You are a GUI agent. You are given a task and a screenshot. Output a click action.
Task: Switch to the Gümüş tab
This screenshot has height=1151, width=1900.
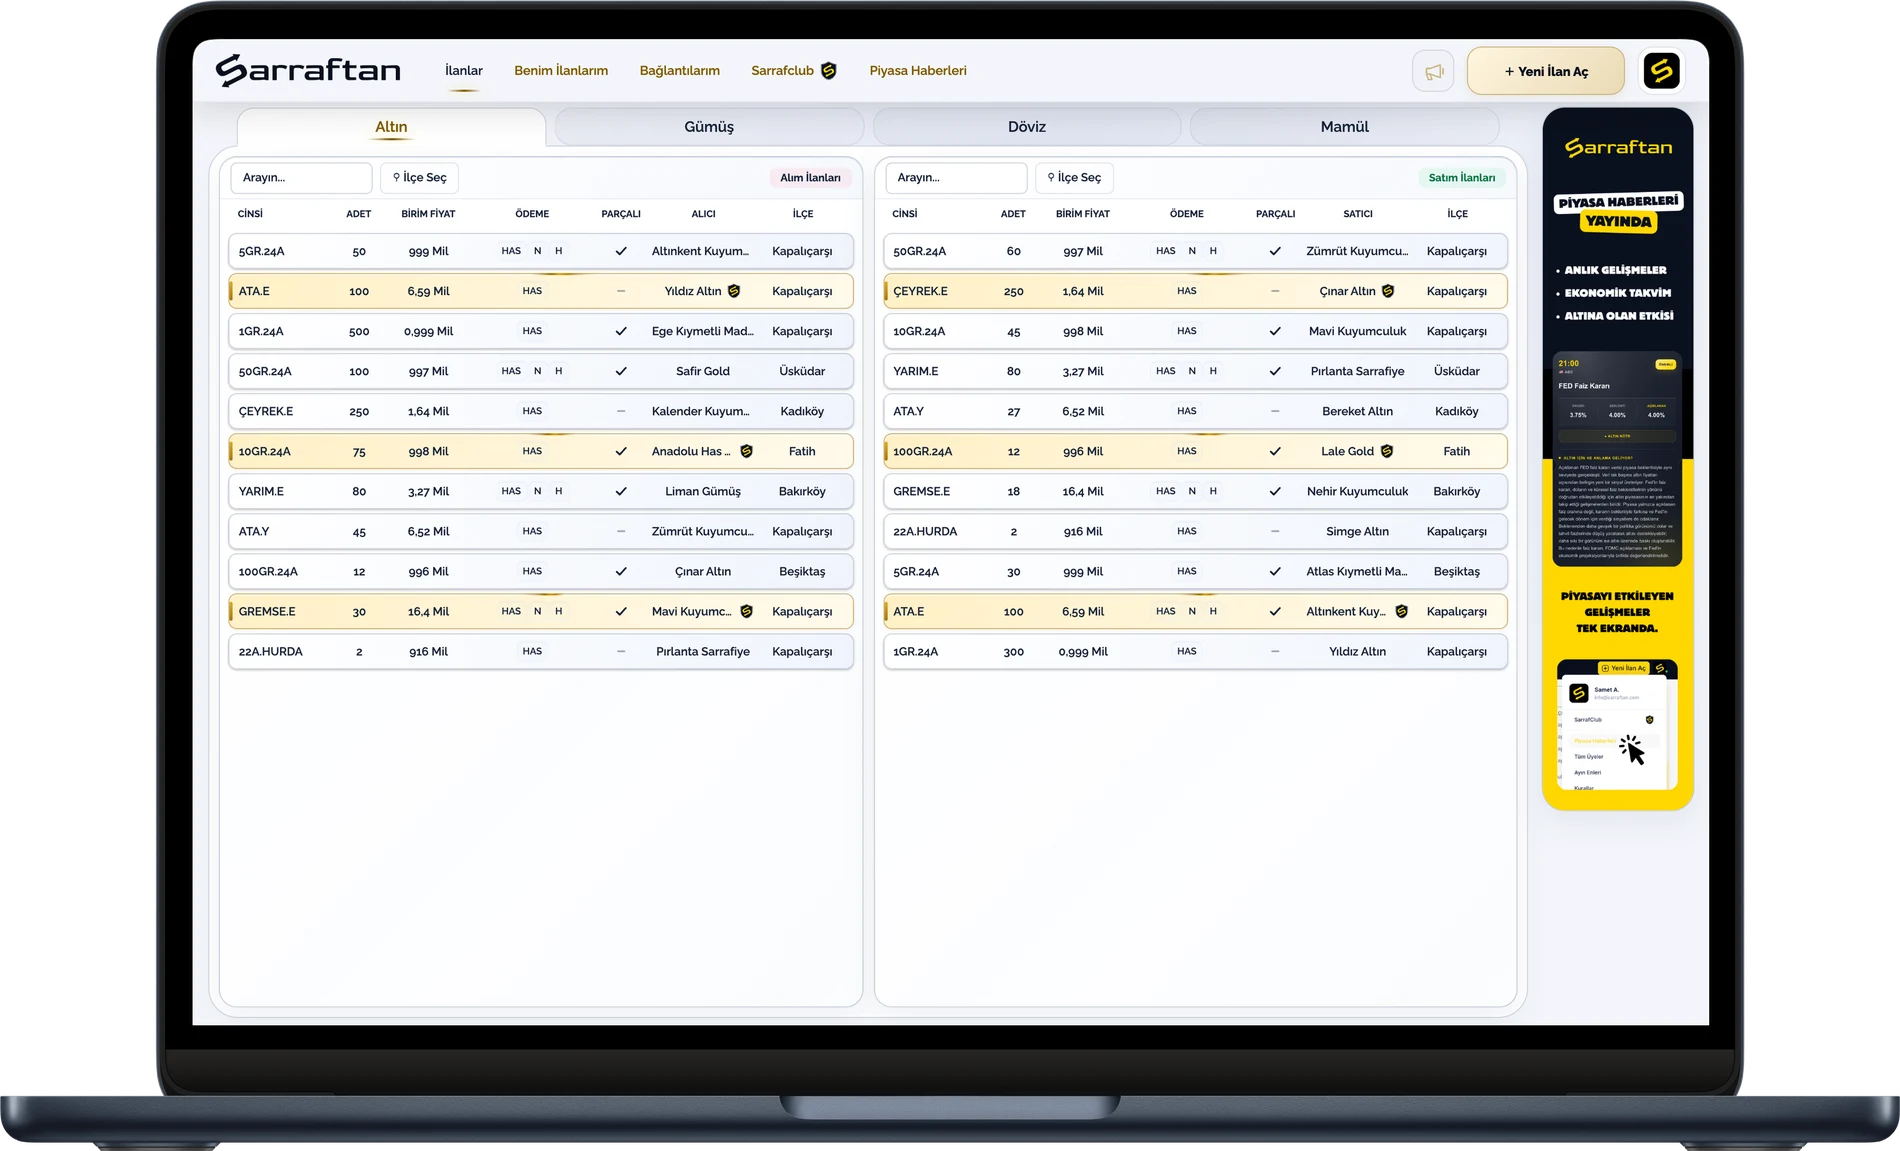click(709, 127)
